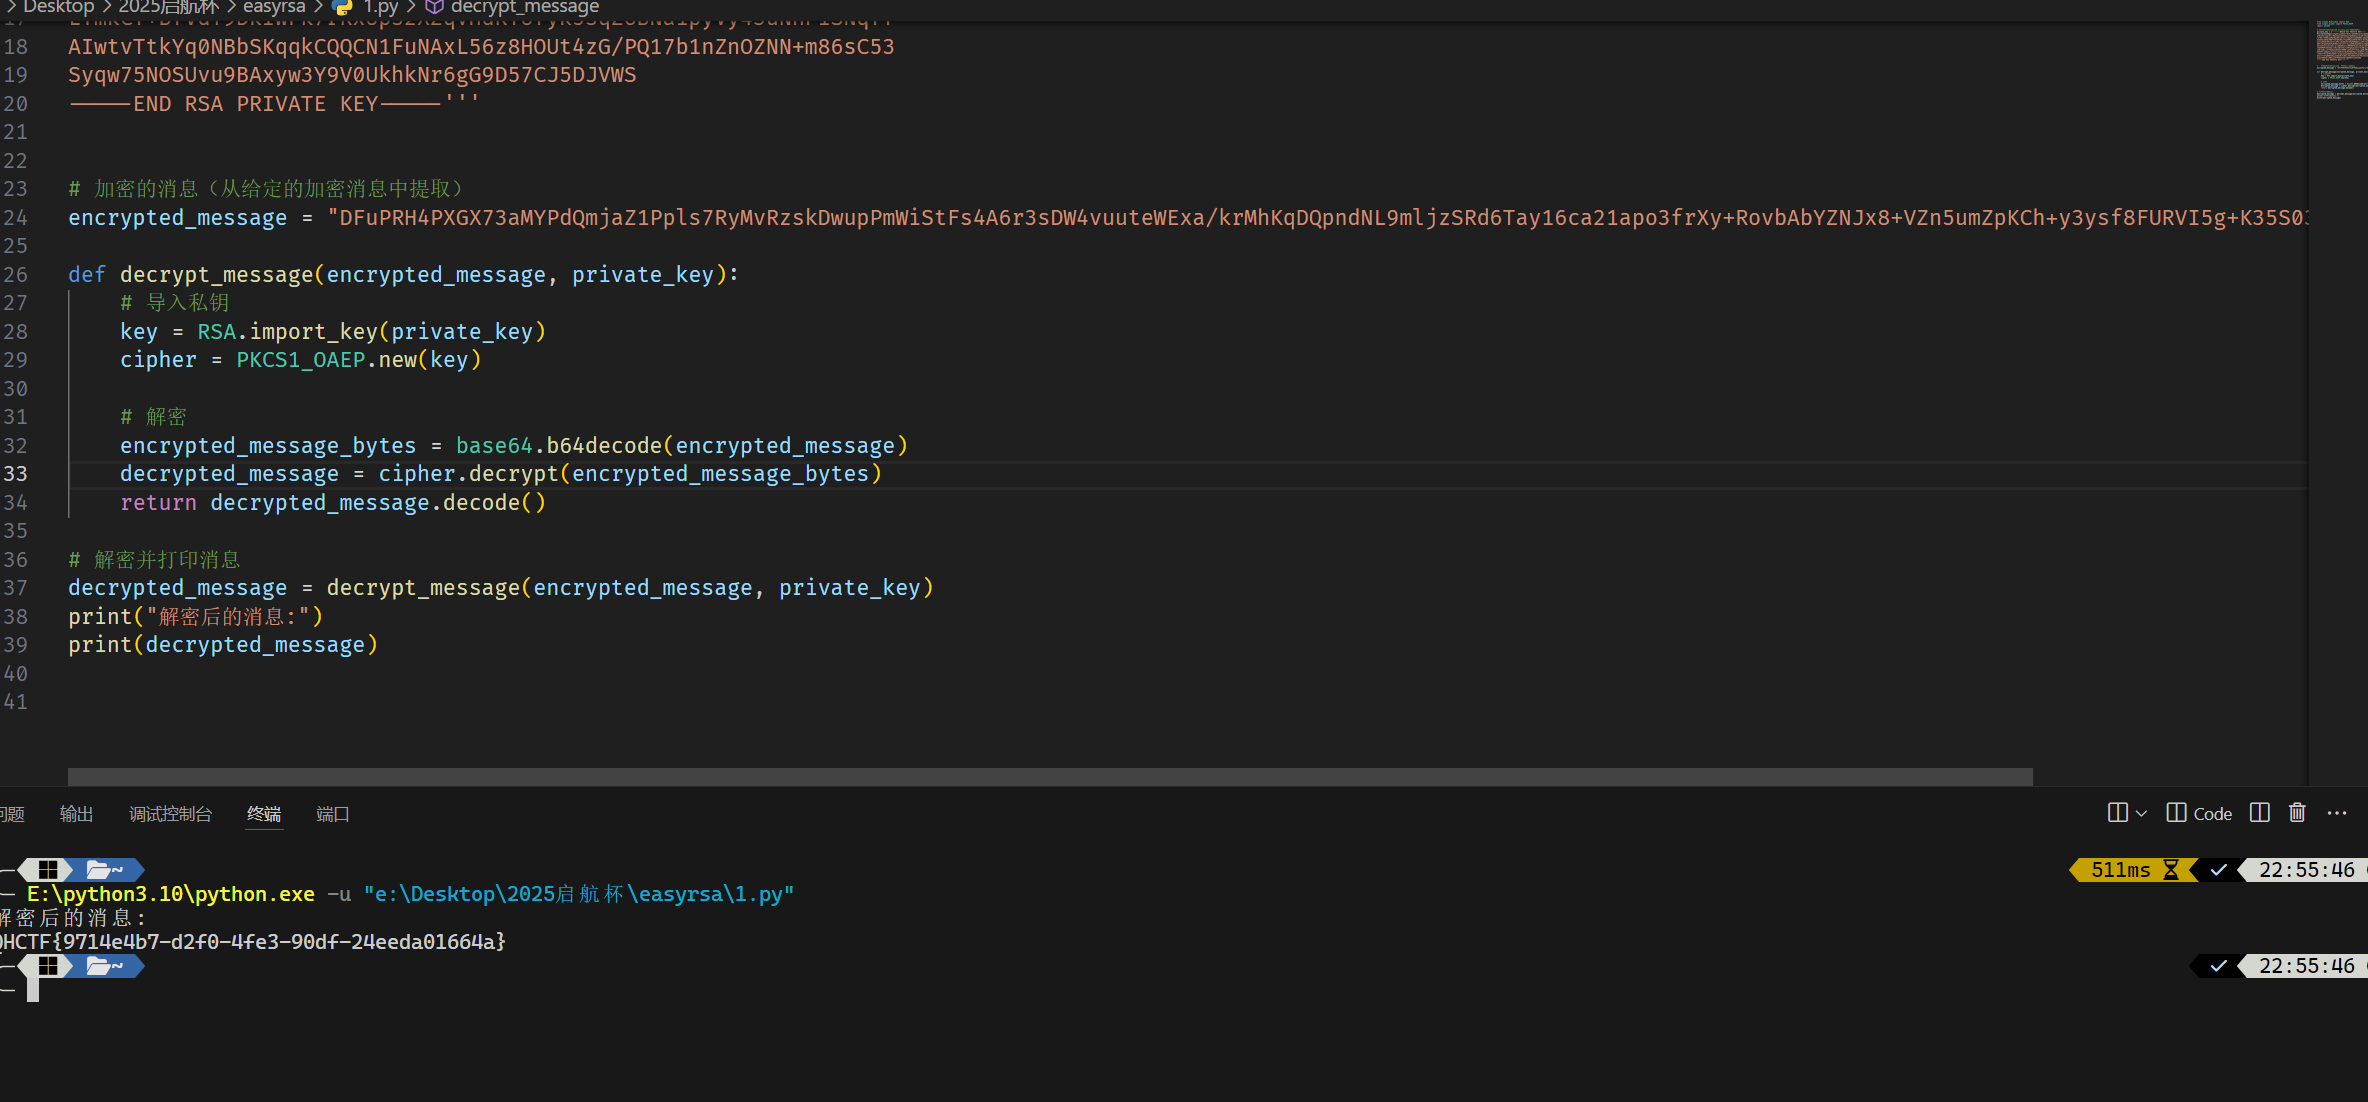Select the Code terminal instance
Screen dimensions: 2368x1102
[x=2199, y=813]
